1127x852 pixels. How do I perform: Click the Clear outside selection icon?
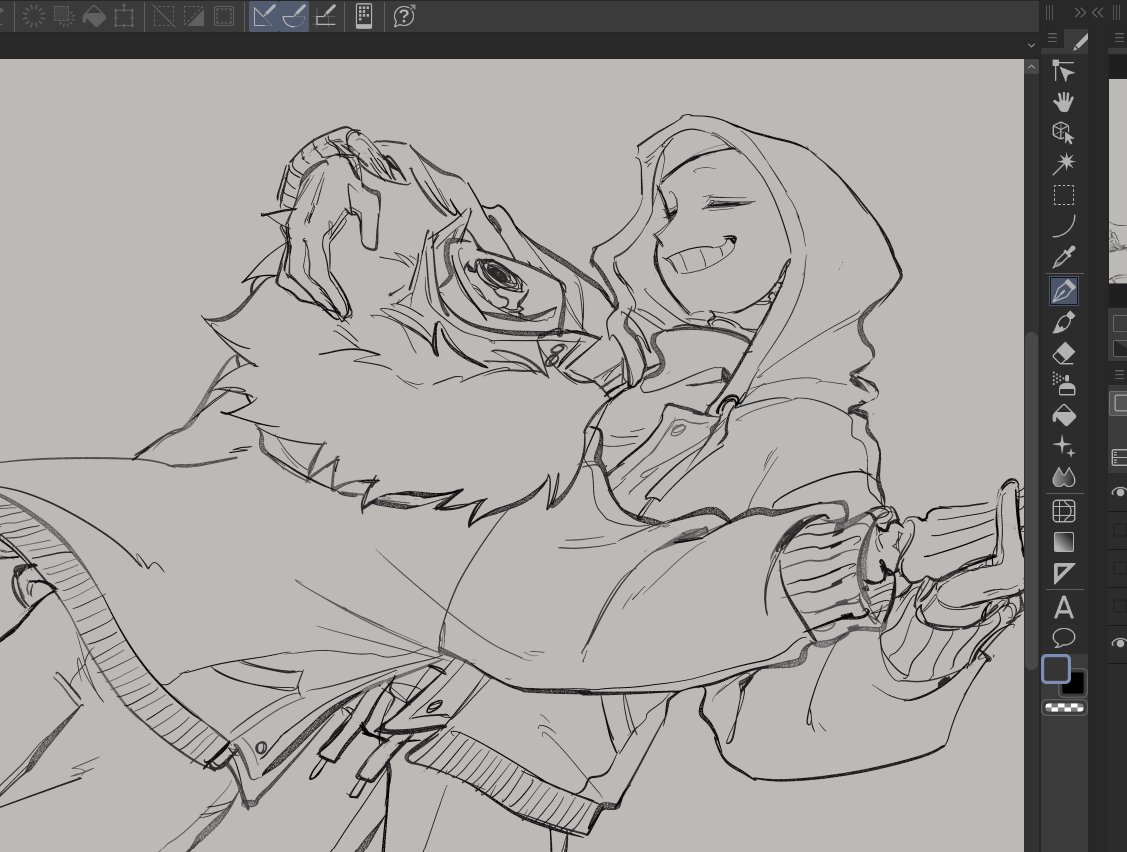(64, 16)
